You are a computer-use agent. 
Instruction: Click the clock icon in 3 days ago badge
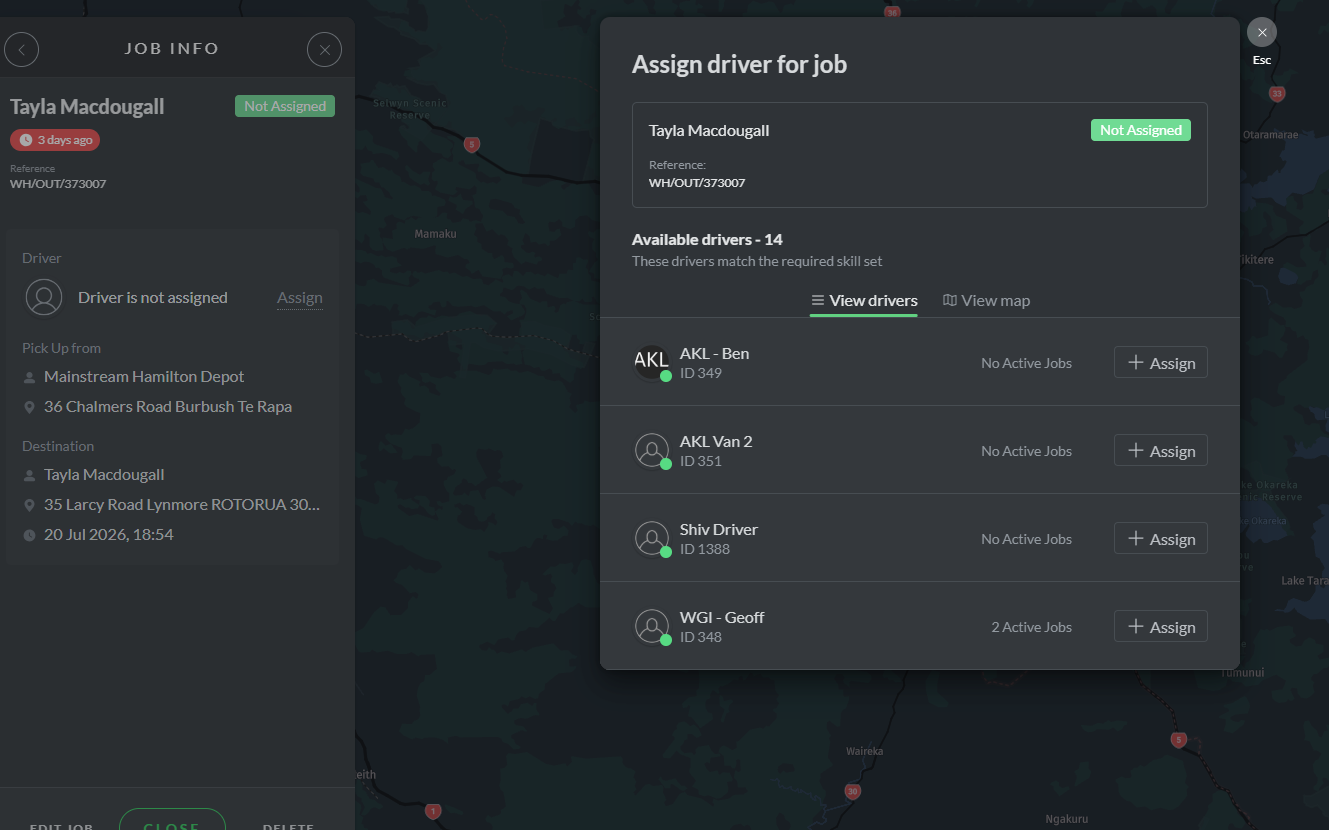coord(26,140)
